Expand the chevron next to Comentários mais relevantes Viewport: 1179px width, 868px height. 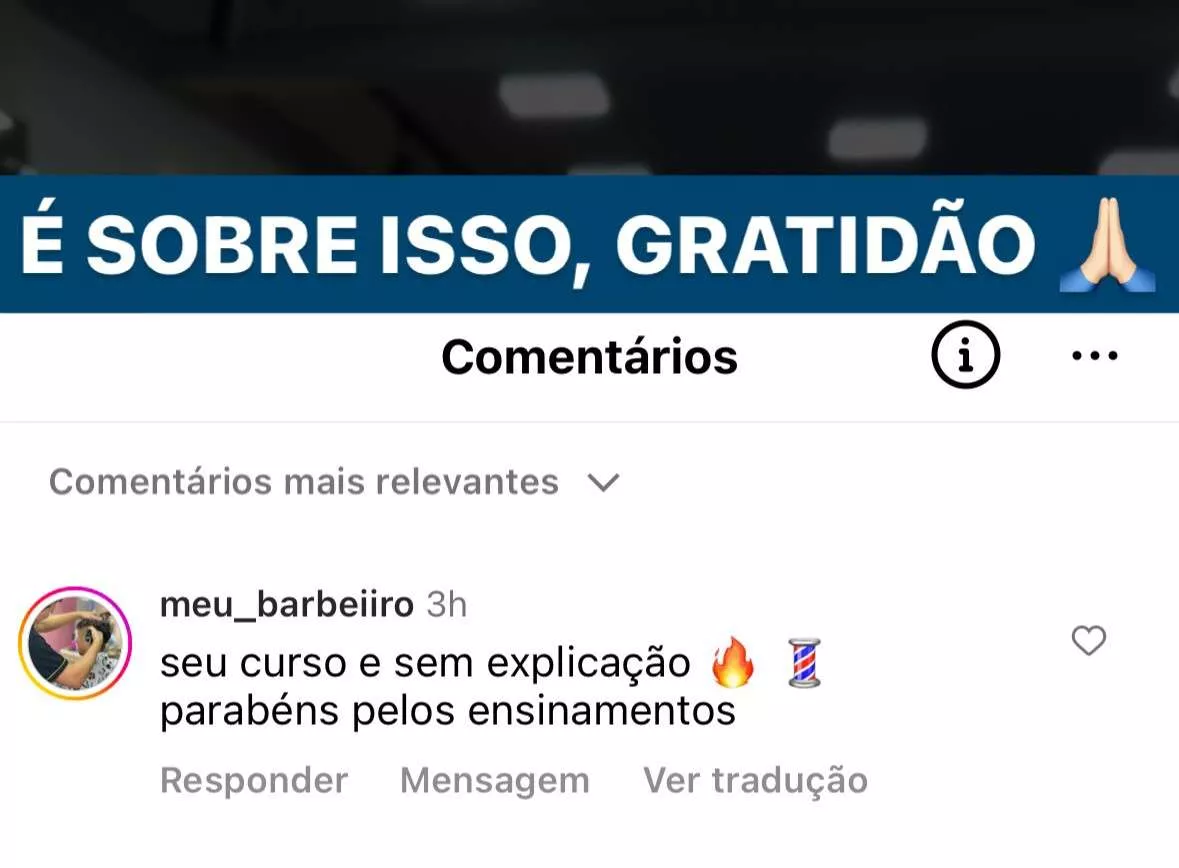click(x=603, y=482)
